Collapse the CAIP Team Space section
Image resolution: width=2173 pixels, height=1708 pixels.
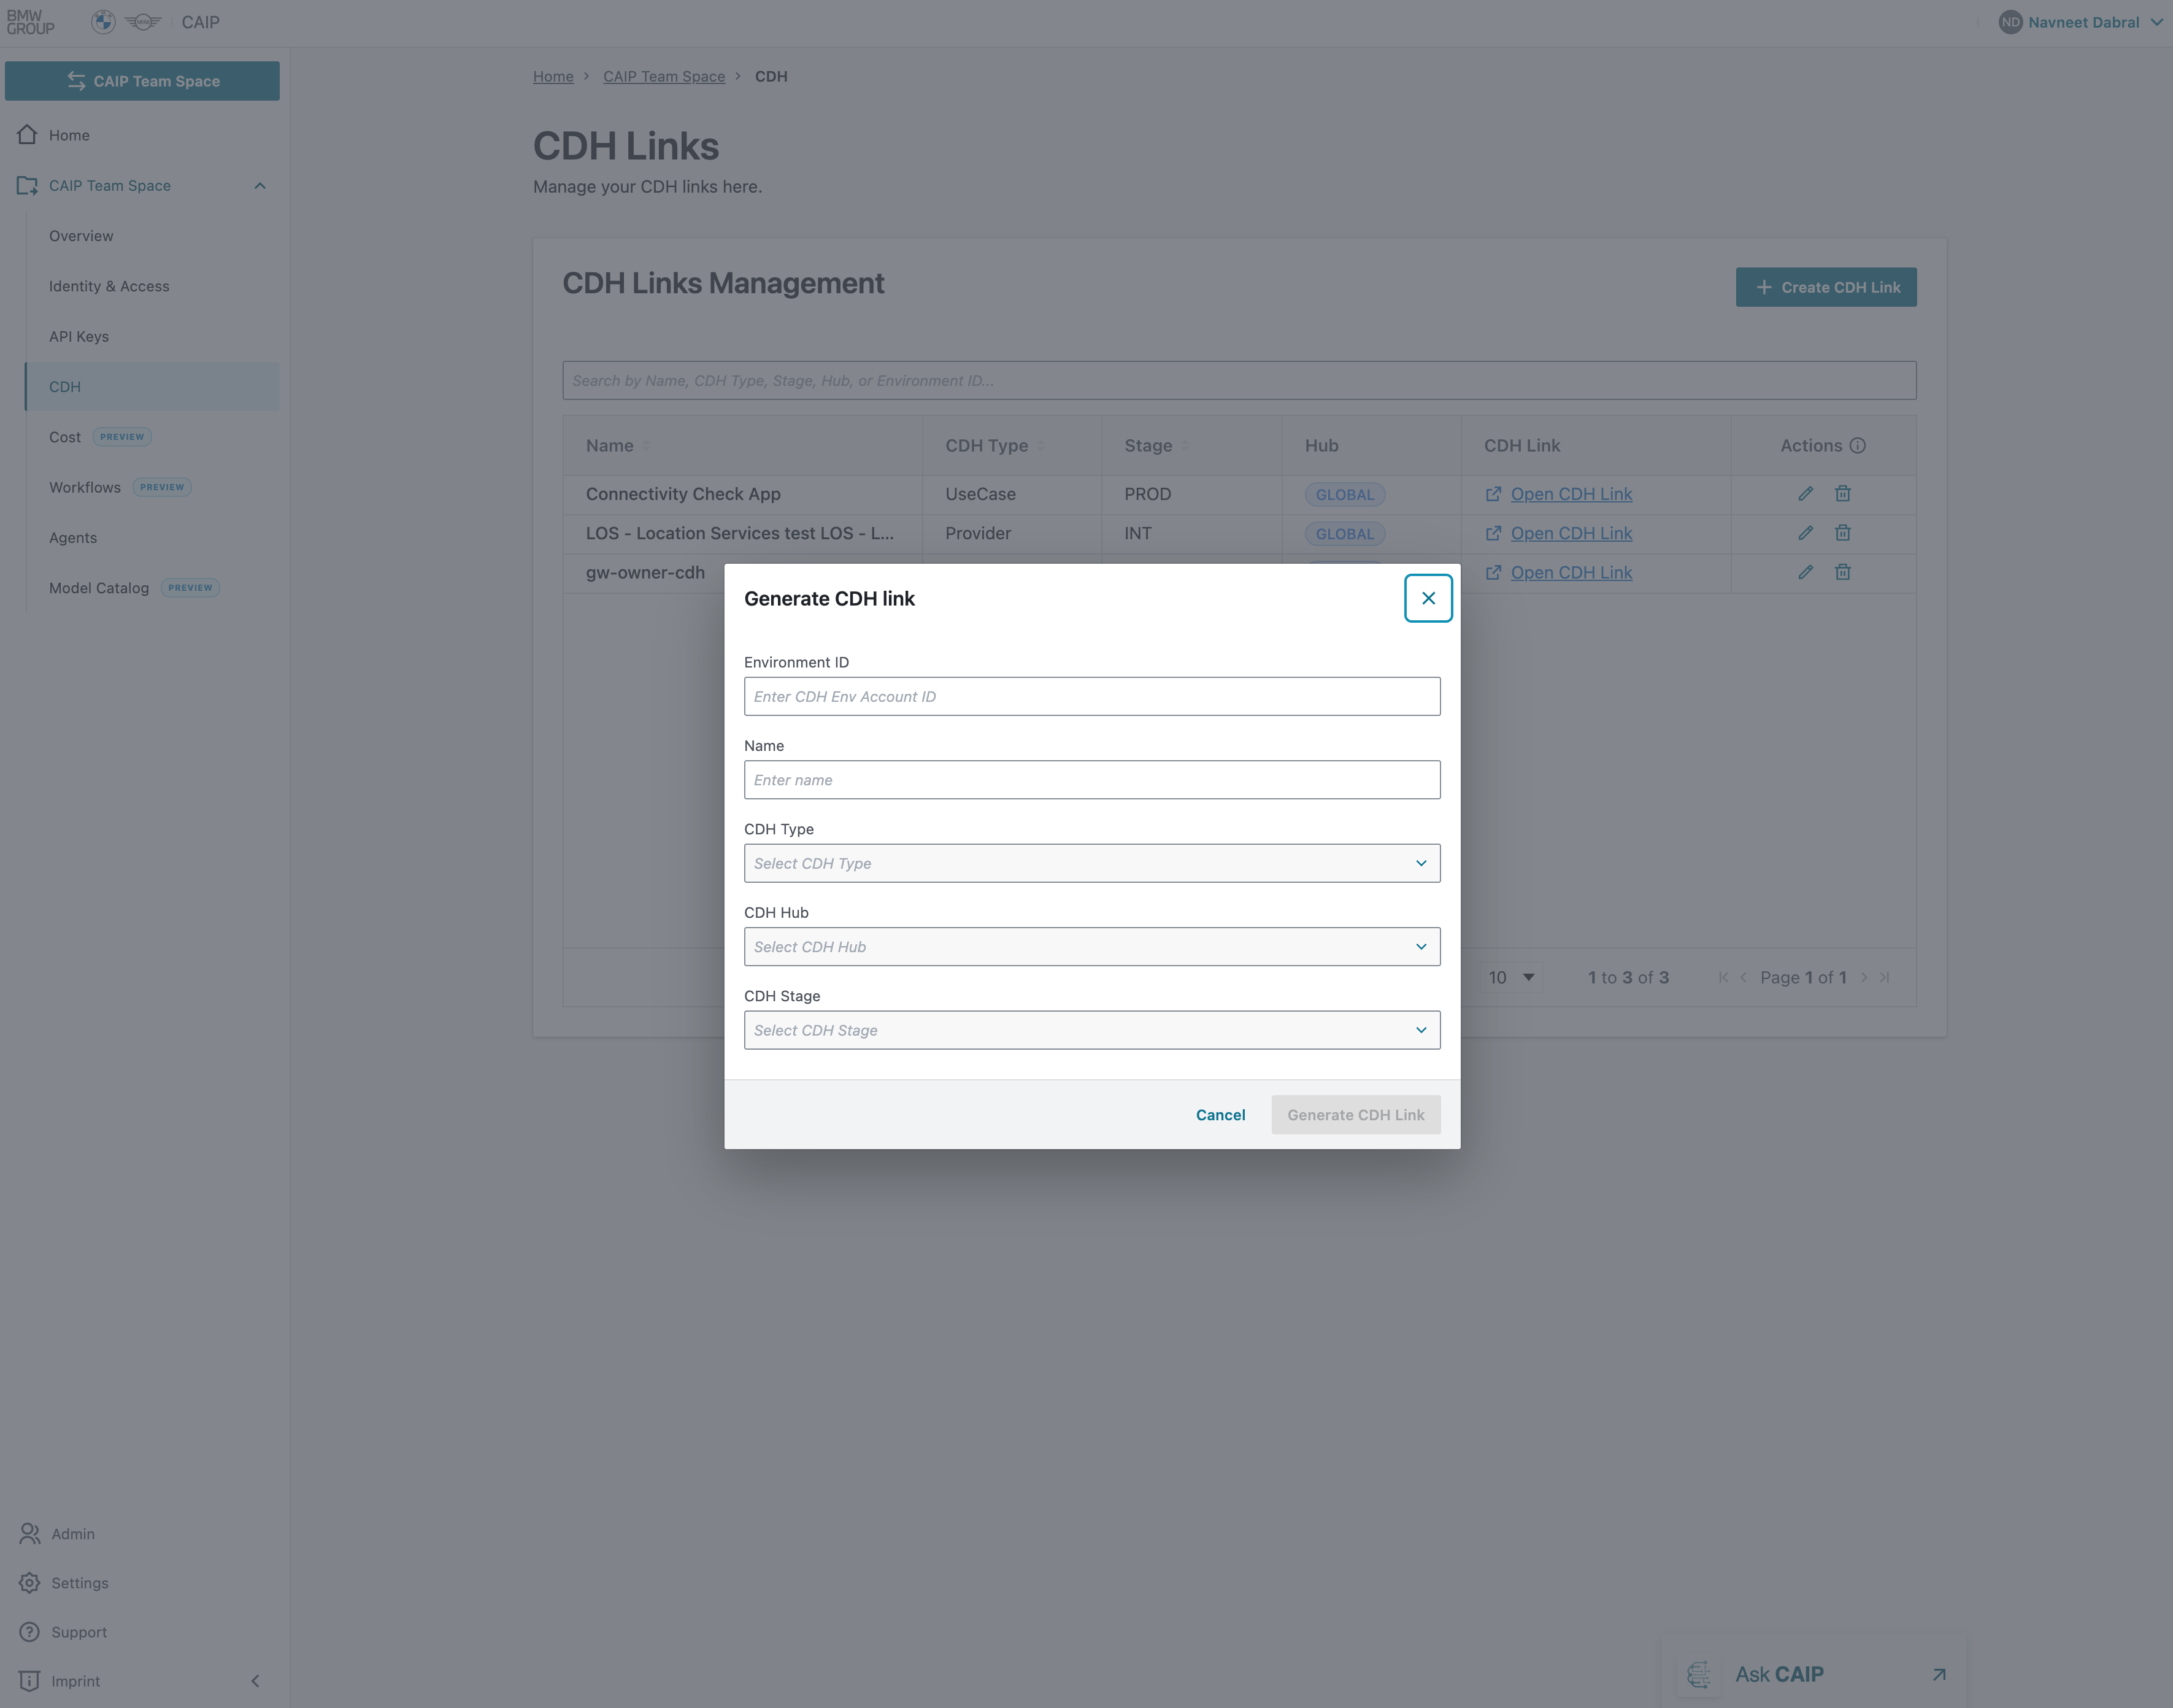coord(260,186)
